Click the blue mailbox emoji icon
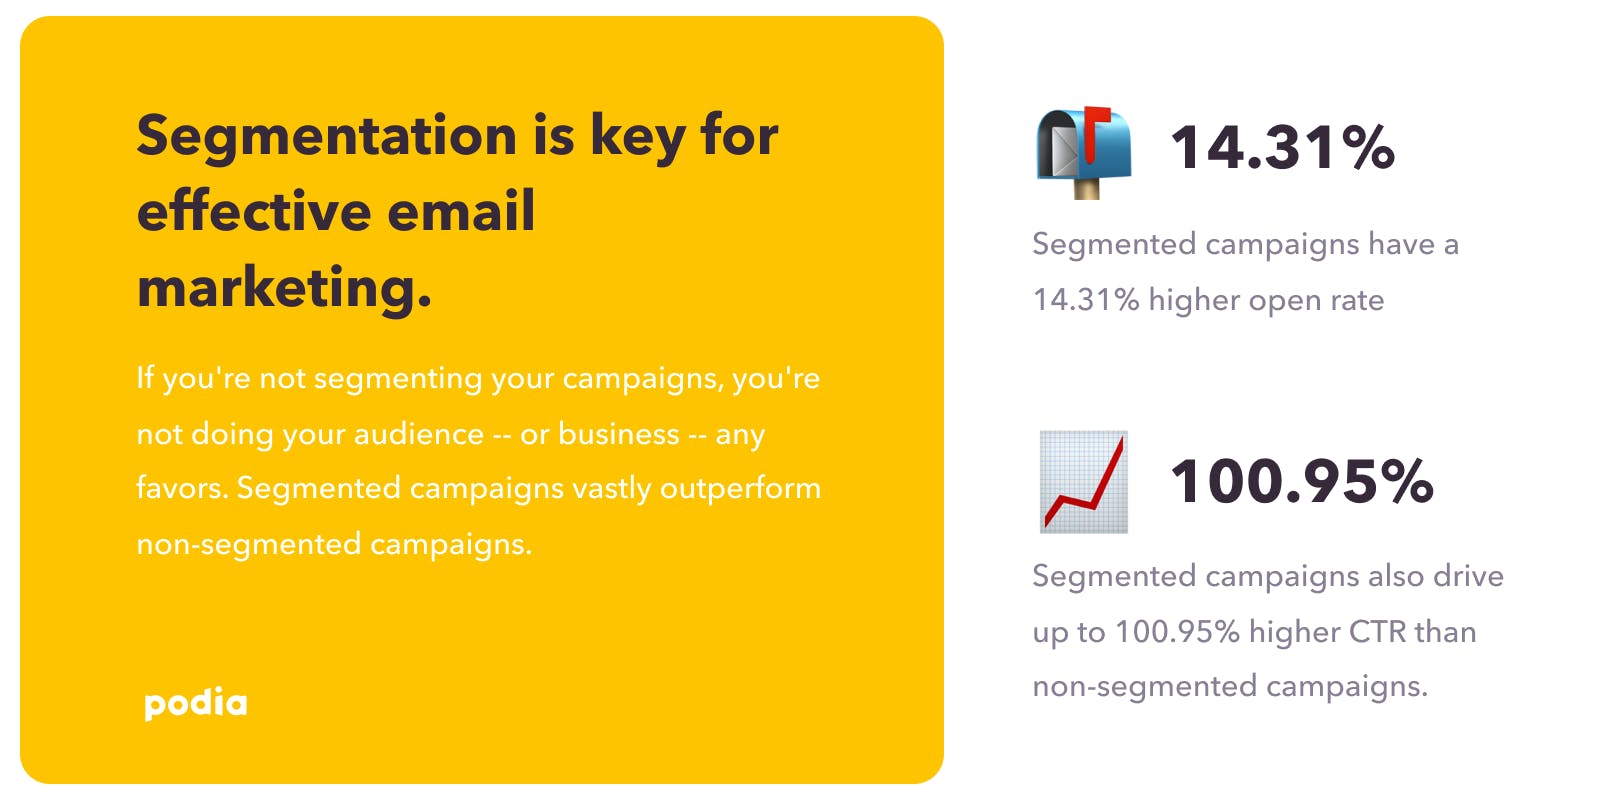Image resolution: width=1600 pixels, height=800 pixels. click(x=1083, y=152)
